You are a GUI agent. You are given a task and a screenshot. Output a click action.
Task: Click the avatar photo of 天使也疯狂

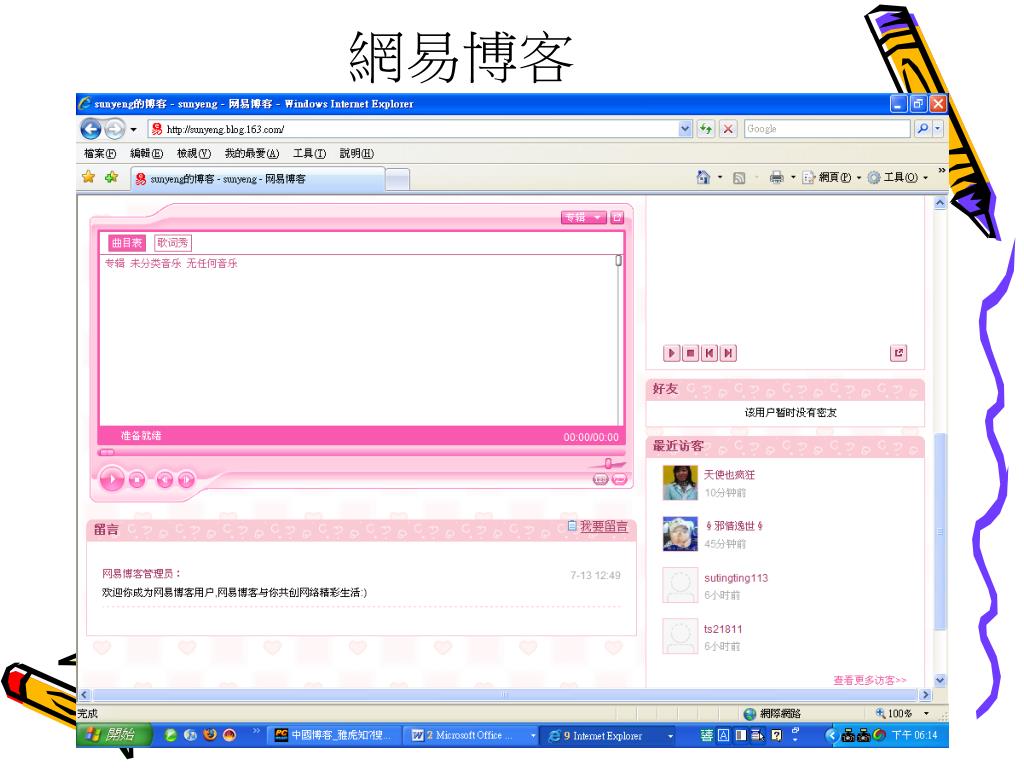[x=680, y=483]
